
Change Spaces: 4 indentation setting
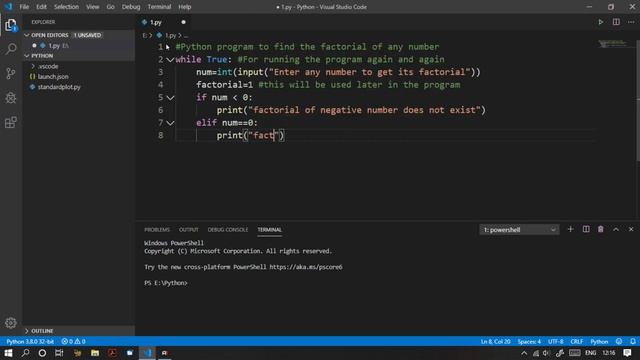[x=529, y=341]
